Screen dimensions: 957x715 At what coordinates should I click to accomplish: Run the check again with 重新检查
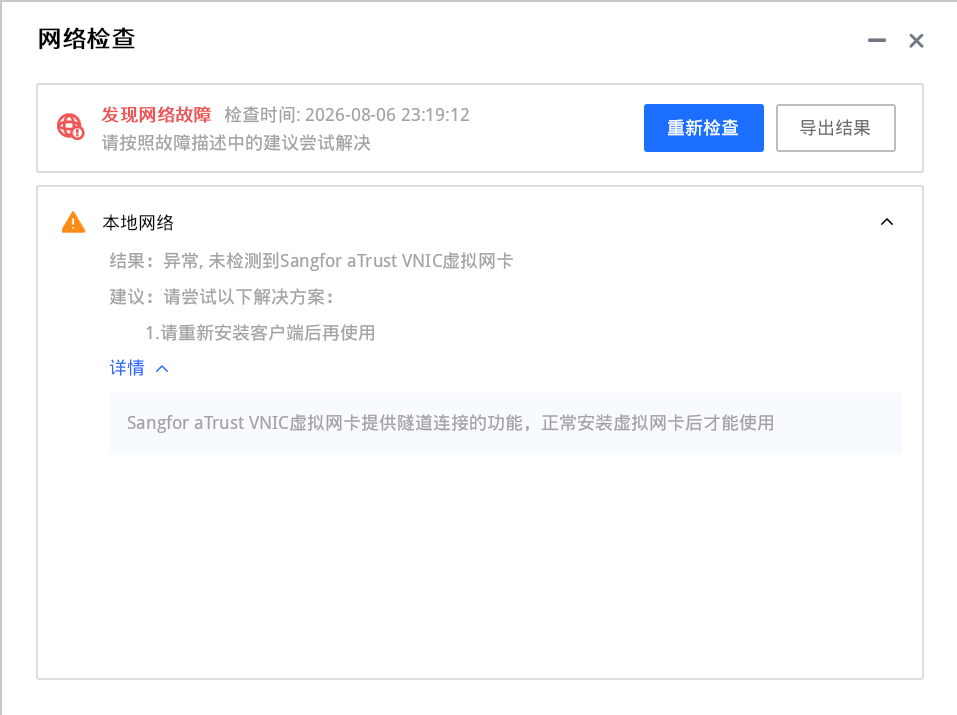pos(704,128)
